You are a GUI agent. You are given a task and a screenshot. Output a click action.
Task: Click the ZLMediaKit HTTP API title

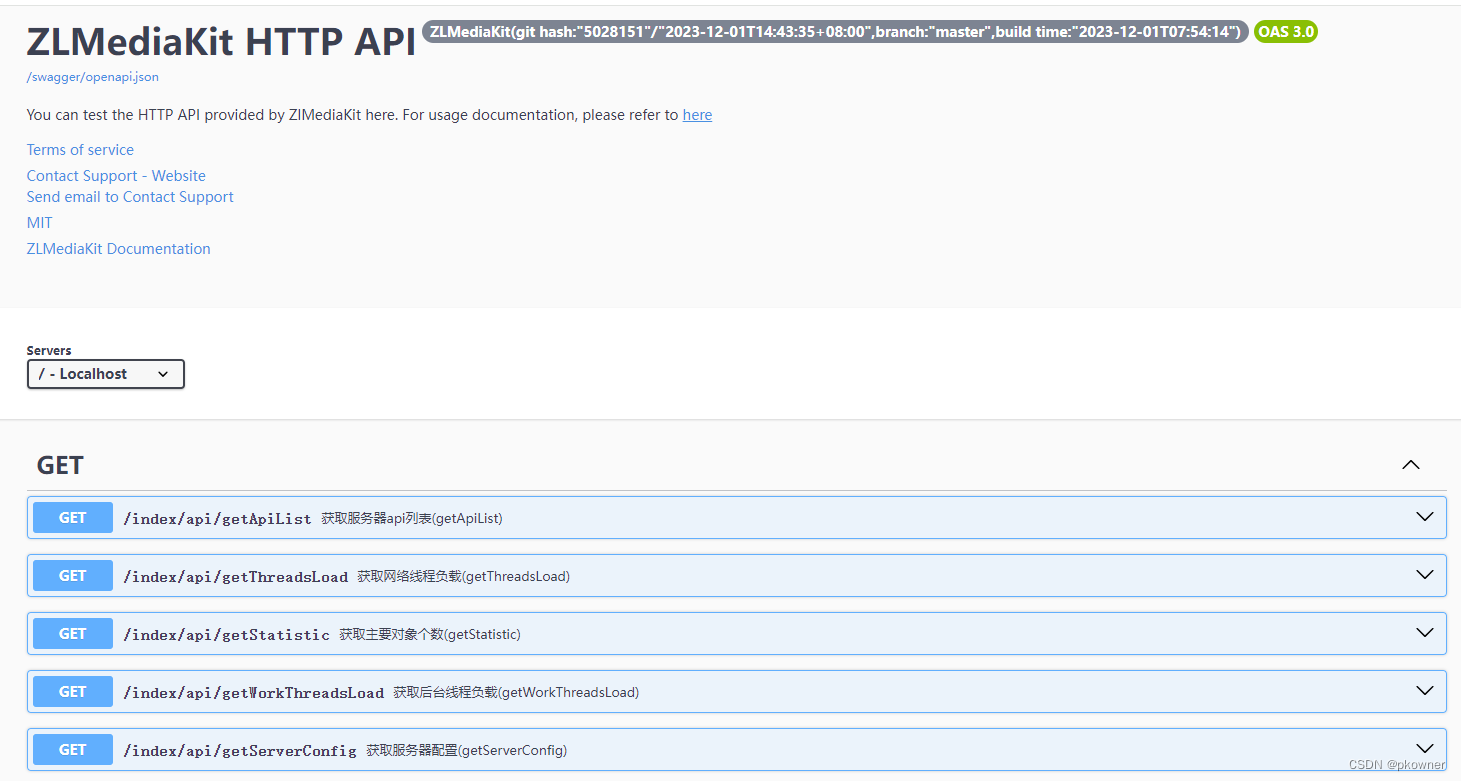(221, 42)
